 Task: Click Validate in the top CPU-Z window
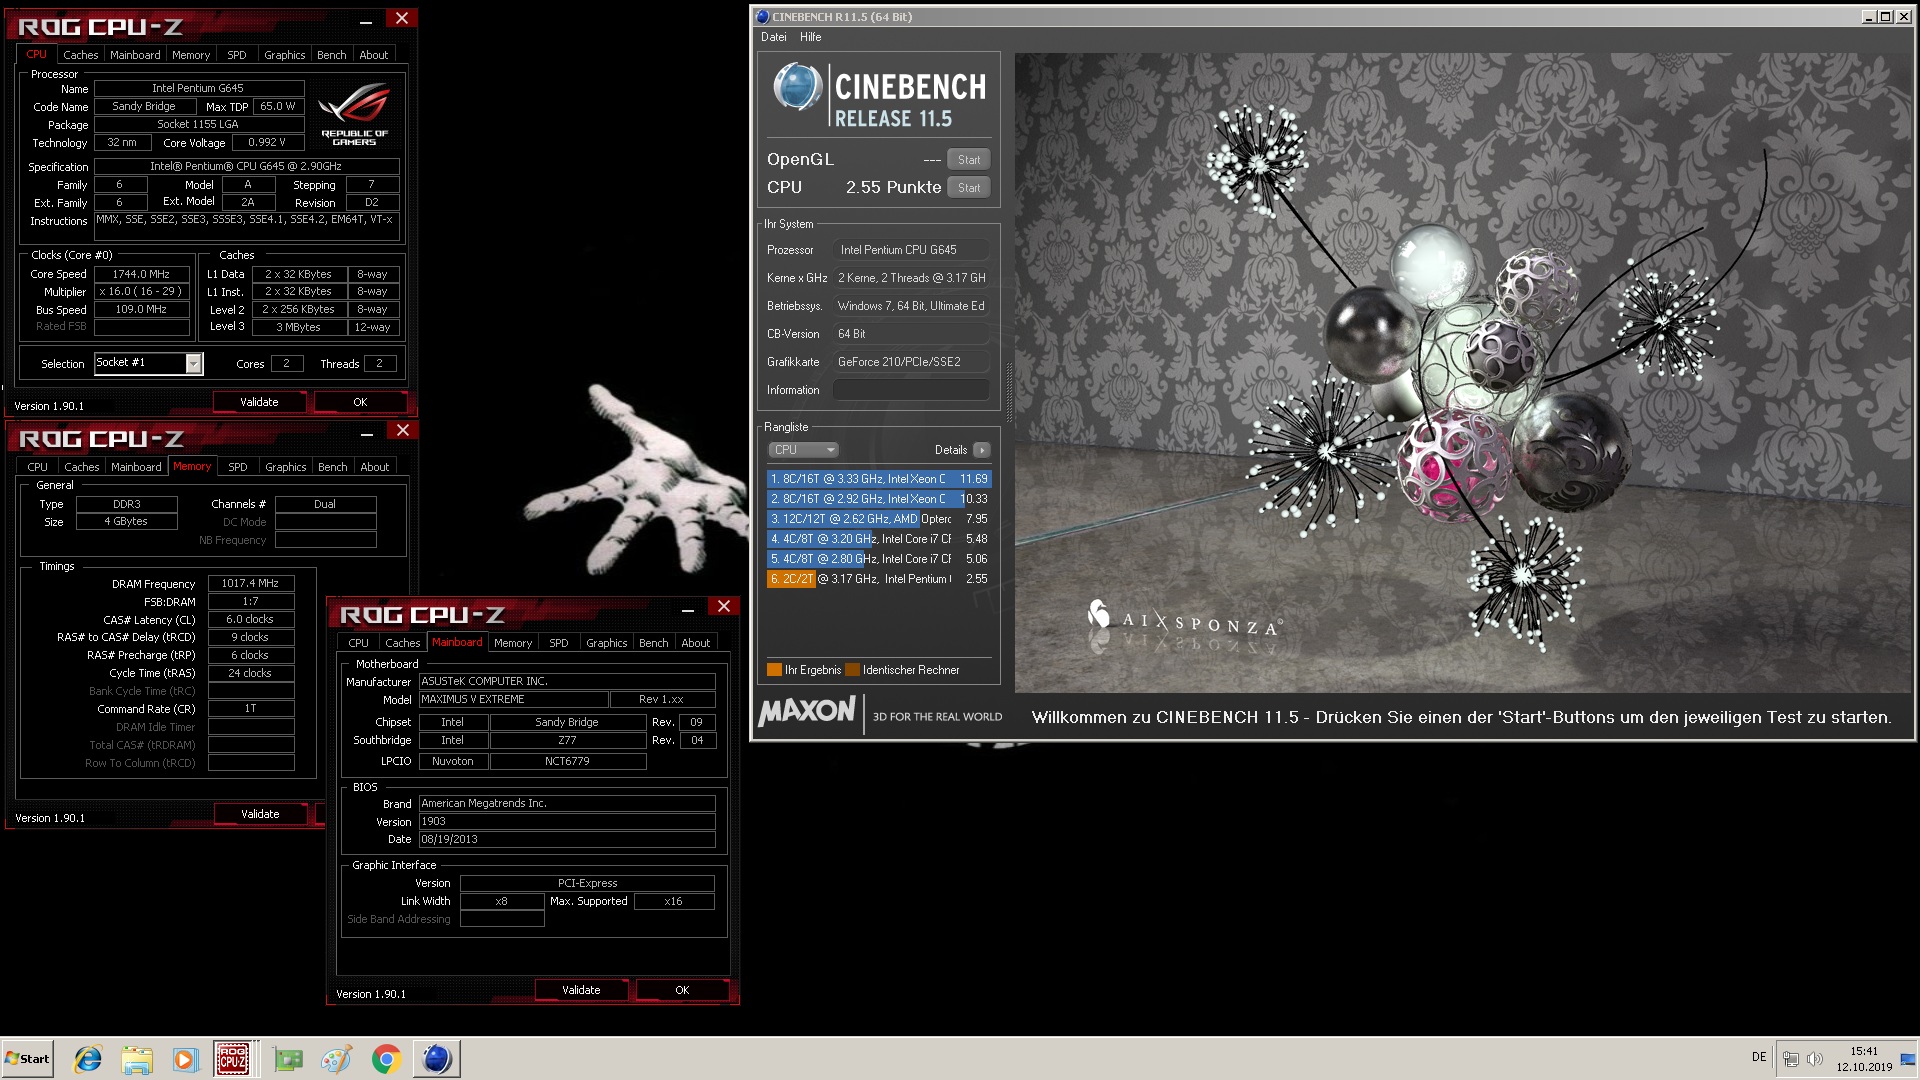[260, 402]
